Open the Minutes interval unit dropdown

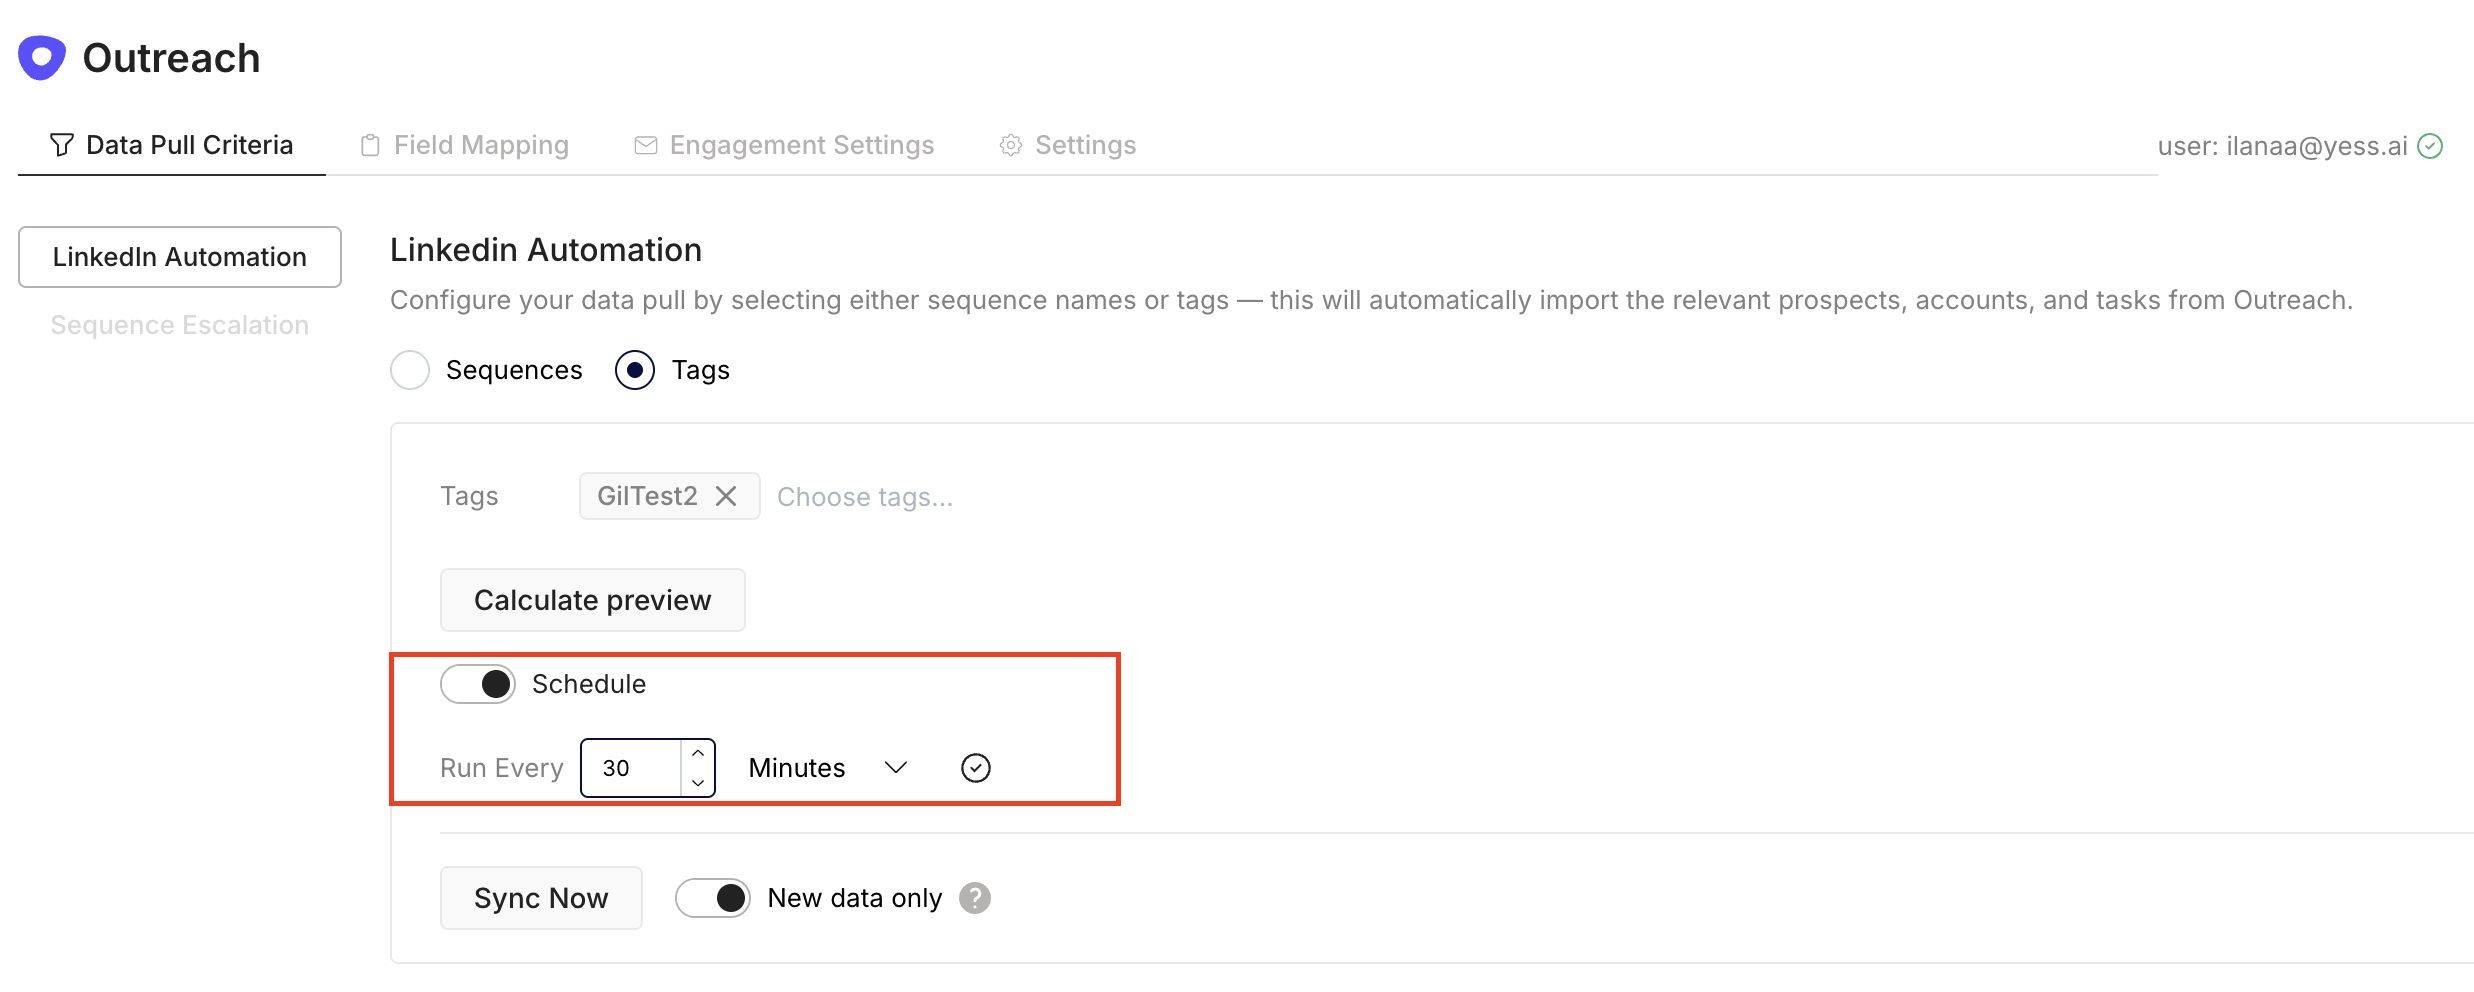[828, 768]
